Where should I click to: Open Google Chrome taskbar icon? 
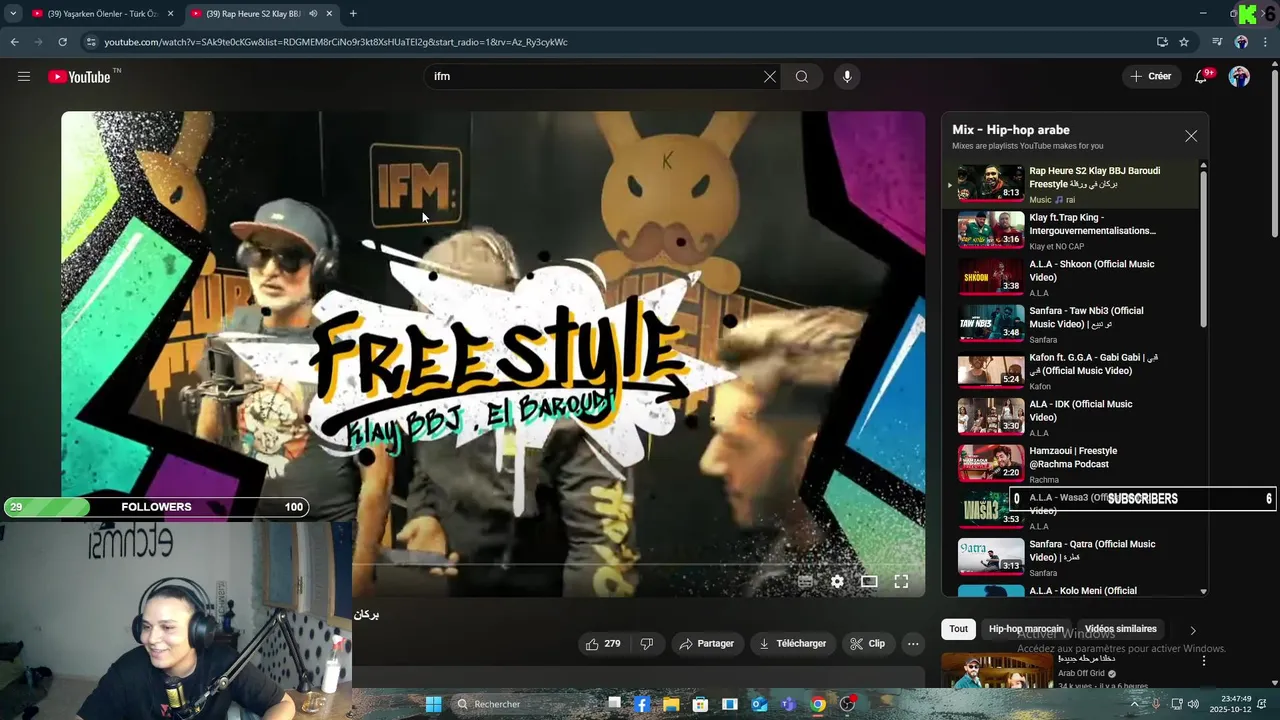pyautogui.click(x=818, y=704)
